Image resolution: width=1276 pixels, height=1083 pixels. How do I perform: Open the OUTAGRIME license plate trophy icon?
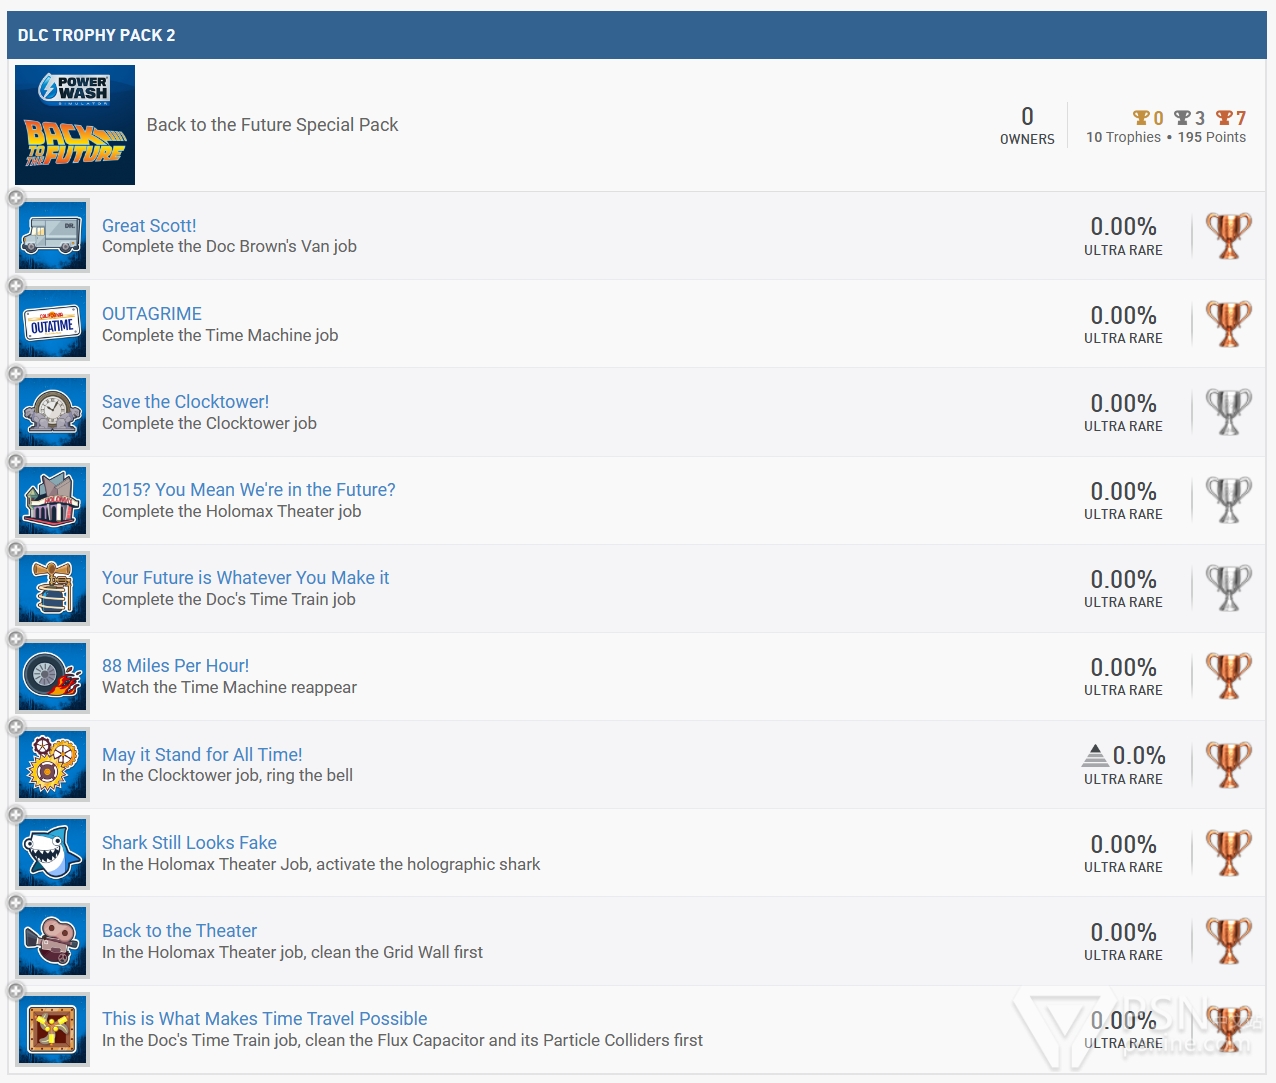[x=53, y=324]
